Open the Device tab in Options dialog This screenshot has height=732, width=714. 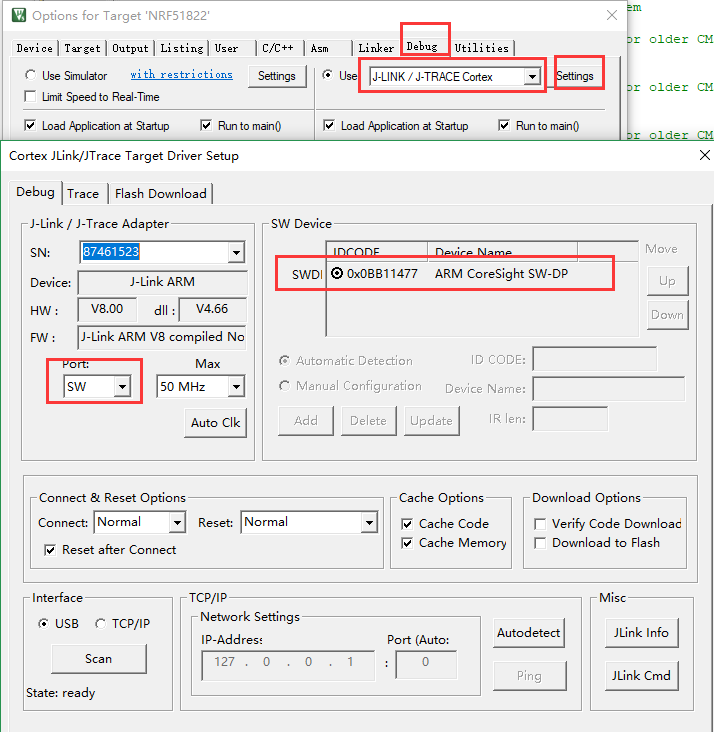coord(35,48)
